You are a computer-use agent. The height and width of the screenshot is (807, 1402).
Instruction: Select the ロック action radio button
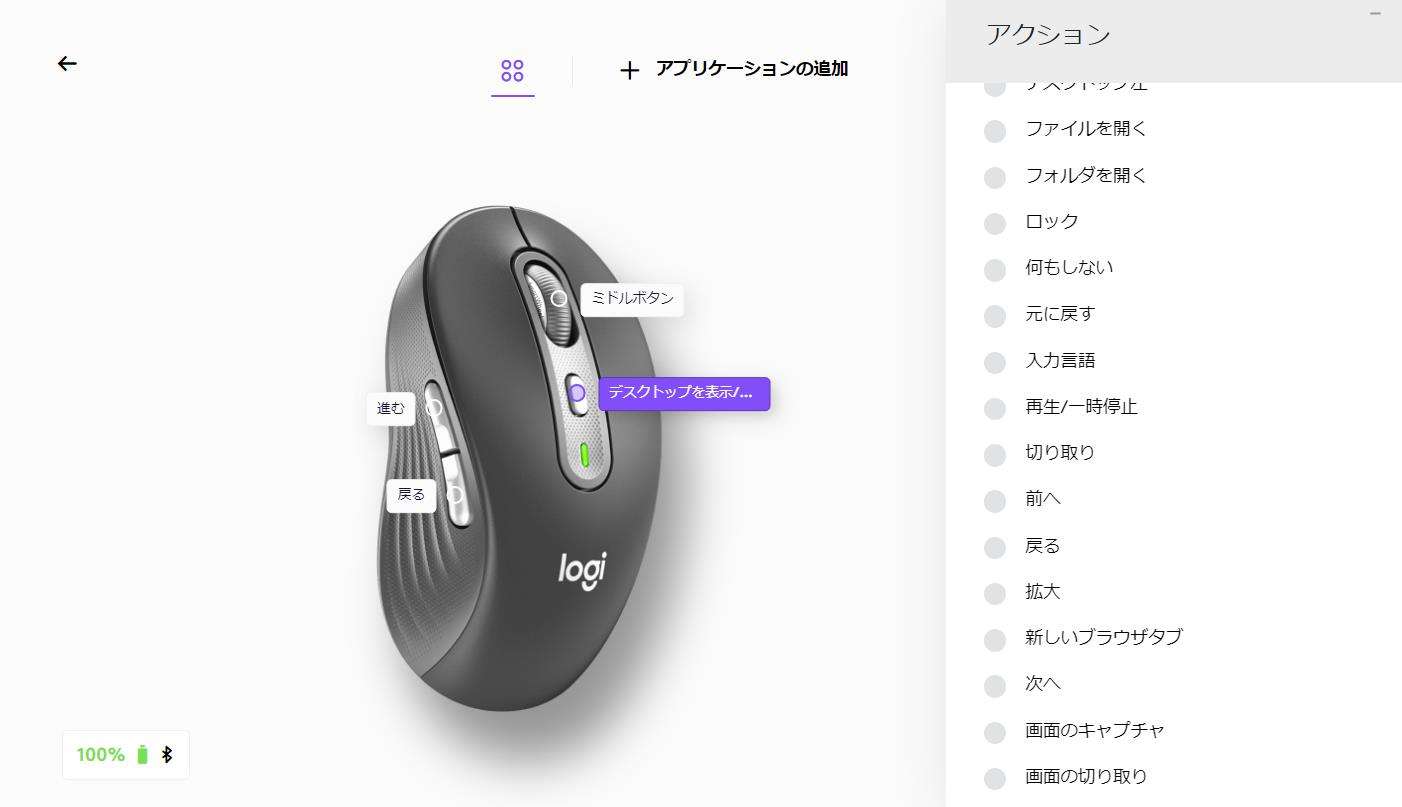point(995,224)
